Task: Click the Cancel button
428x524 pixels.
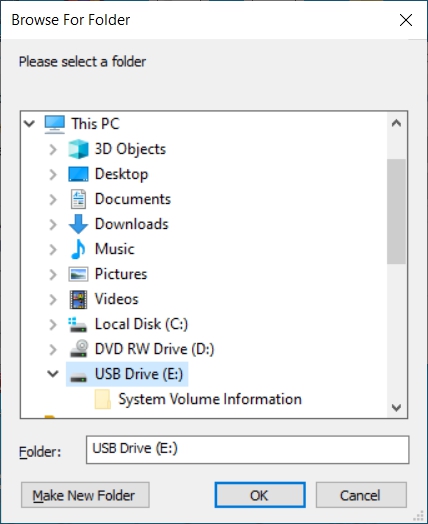Action: pos(361,495)
